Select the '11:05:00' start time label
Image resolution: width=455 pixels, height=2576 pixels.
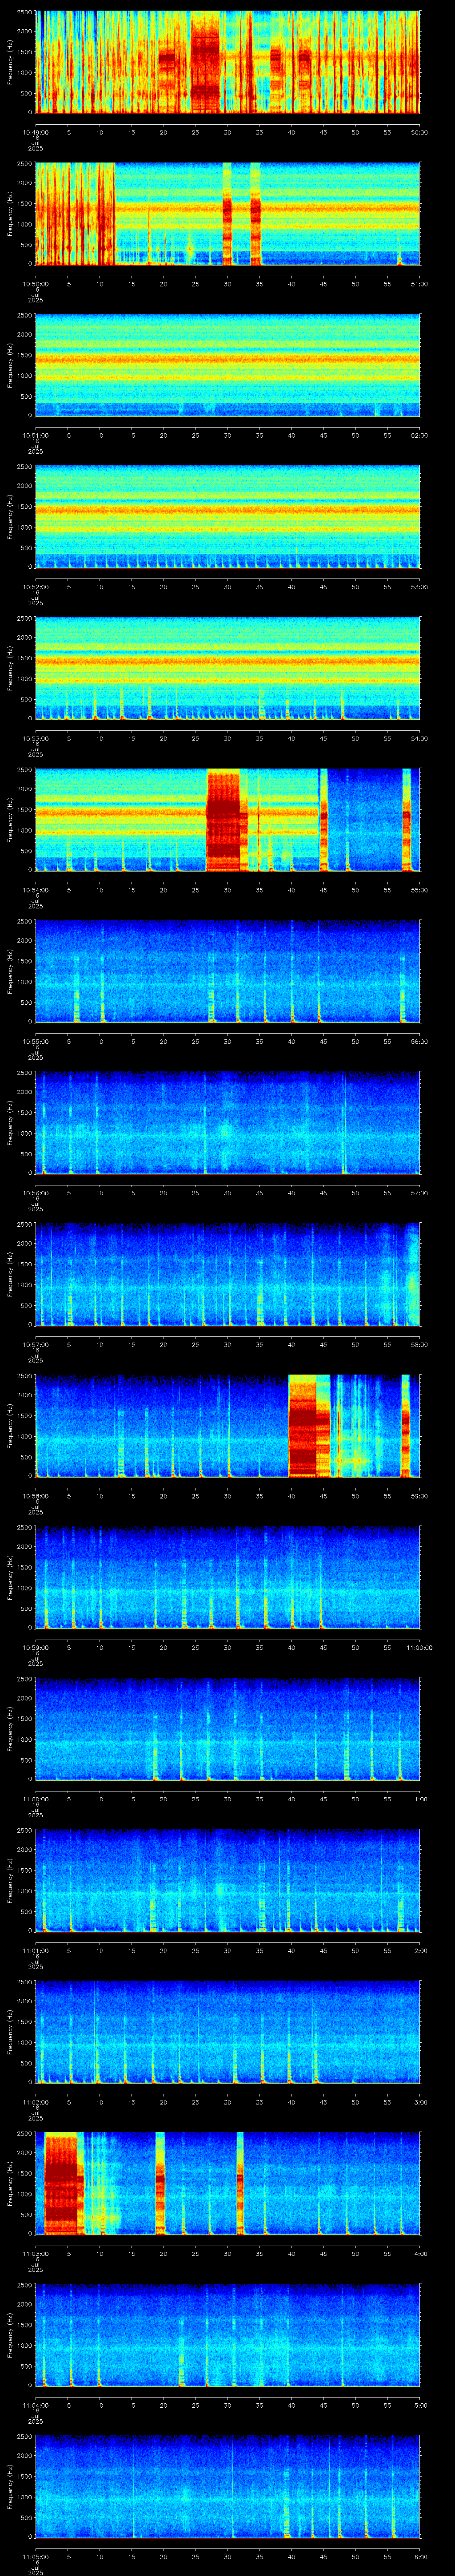(35, 2556)
